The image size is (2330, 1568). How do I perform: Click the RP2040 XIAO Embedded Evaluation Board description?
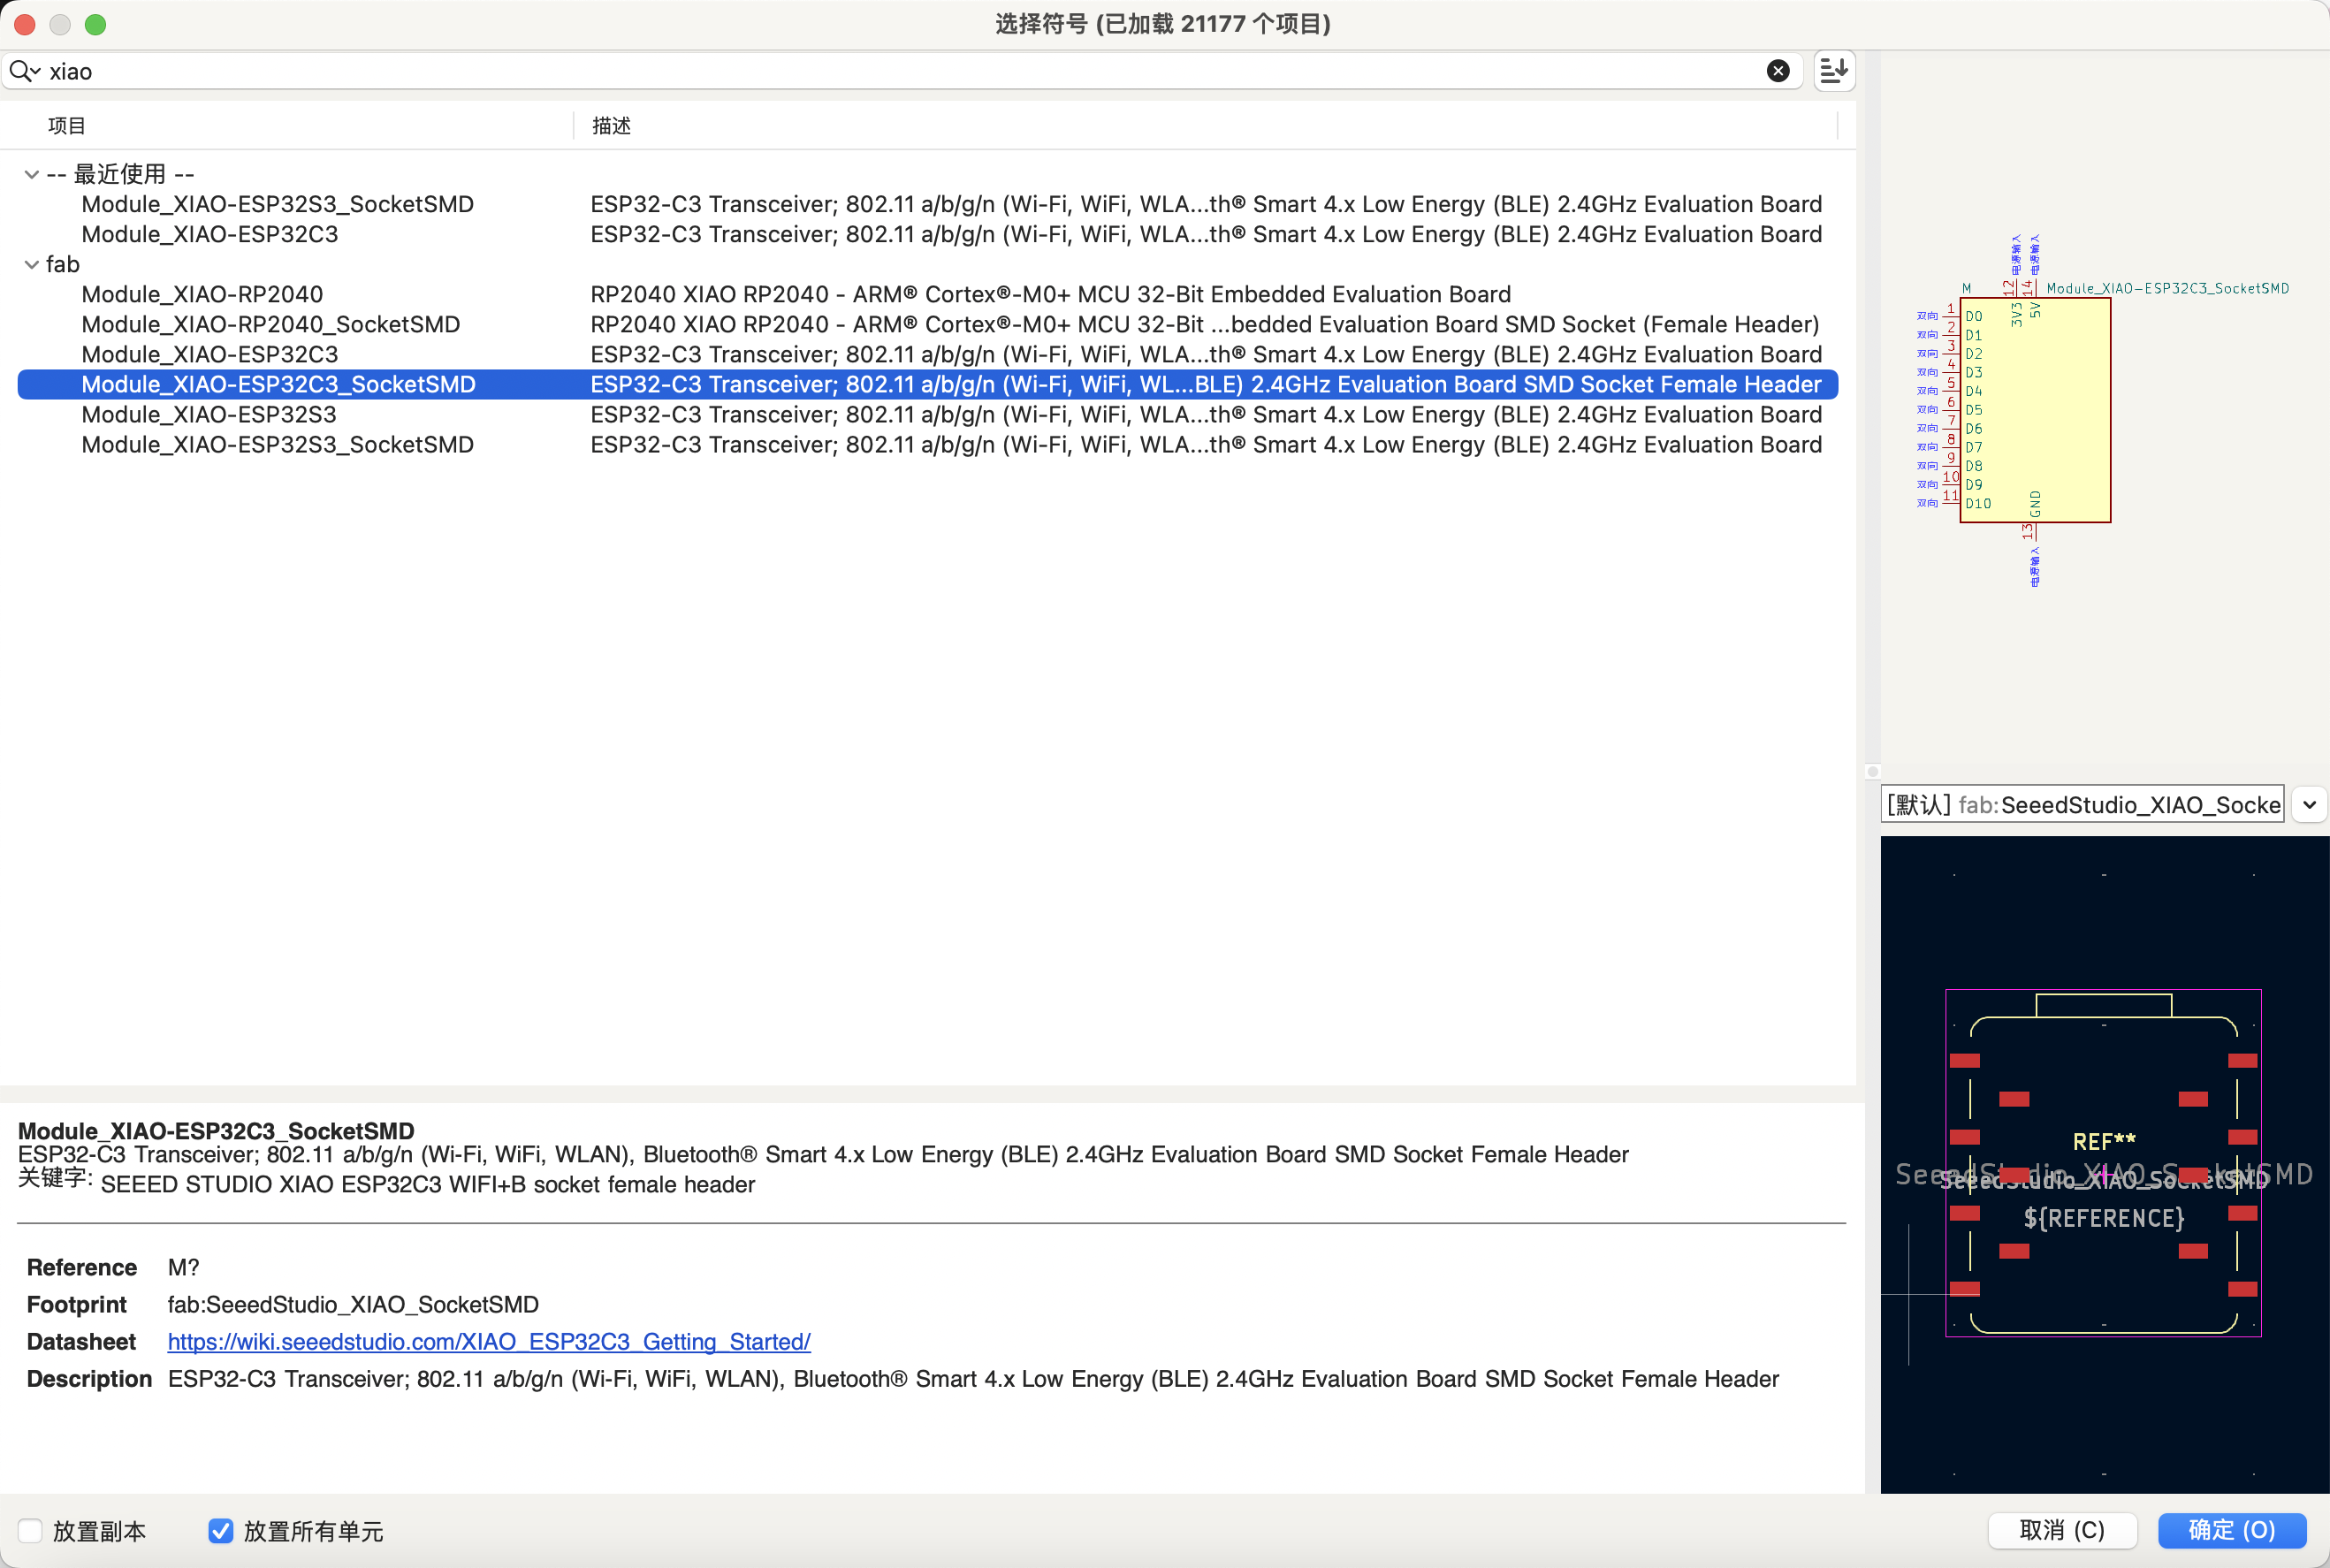point(1050,294)
